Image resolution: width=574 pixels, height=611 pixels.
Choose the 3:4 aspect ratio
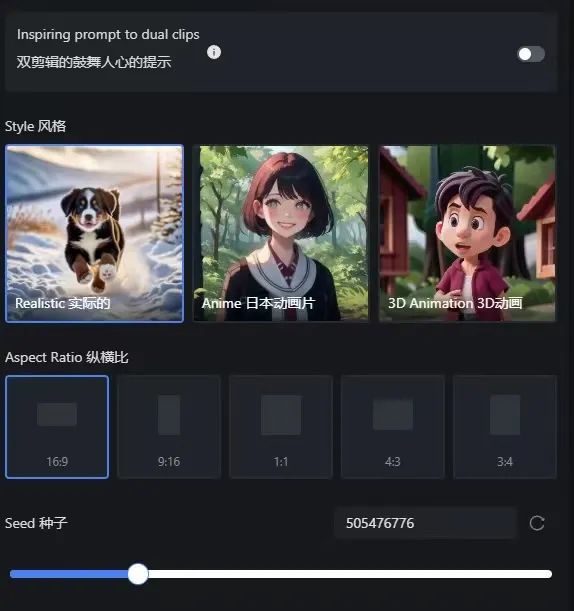(x=505, y=427)
